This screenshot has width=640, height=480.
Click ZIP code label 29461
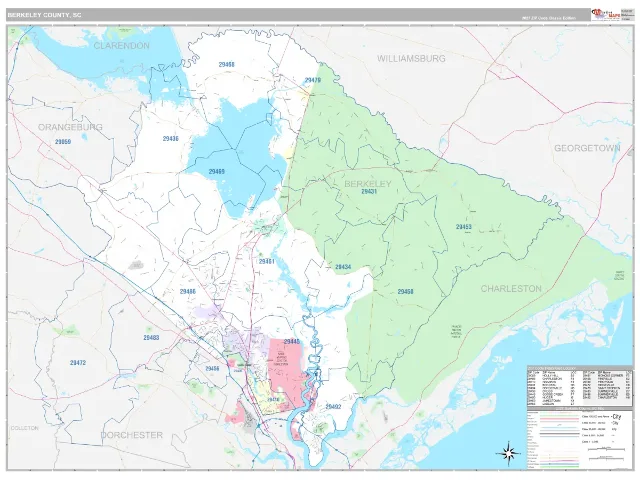click(267, 262)
